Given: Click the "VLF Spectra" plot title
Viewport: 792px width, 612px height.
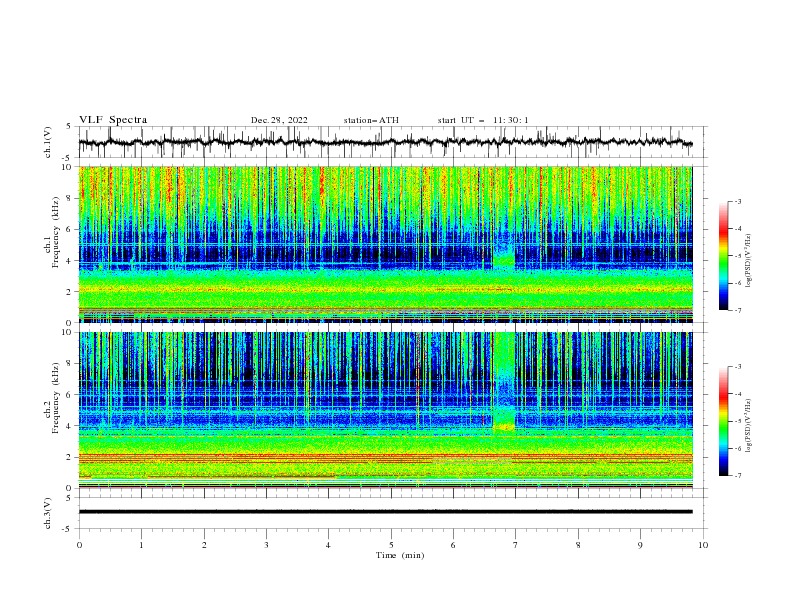Looking at the screenshot, I should [113, 120].
